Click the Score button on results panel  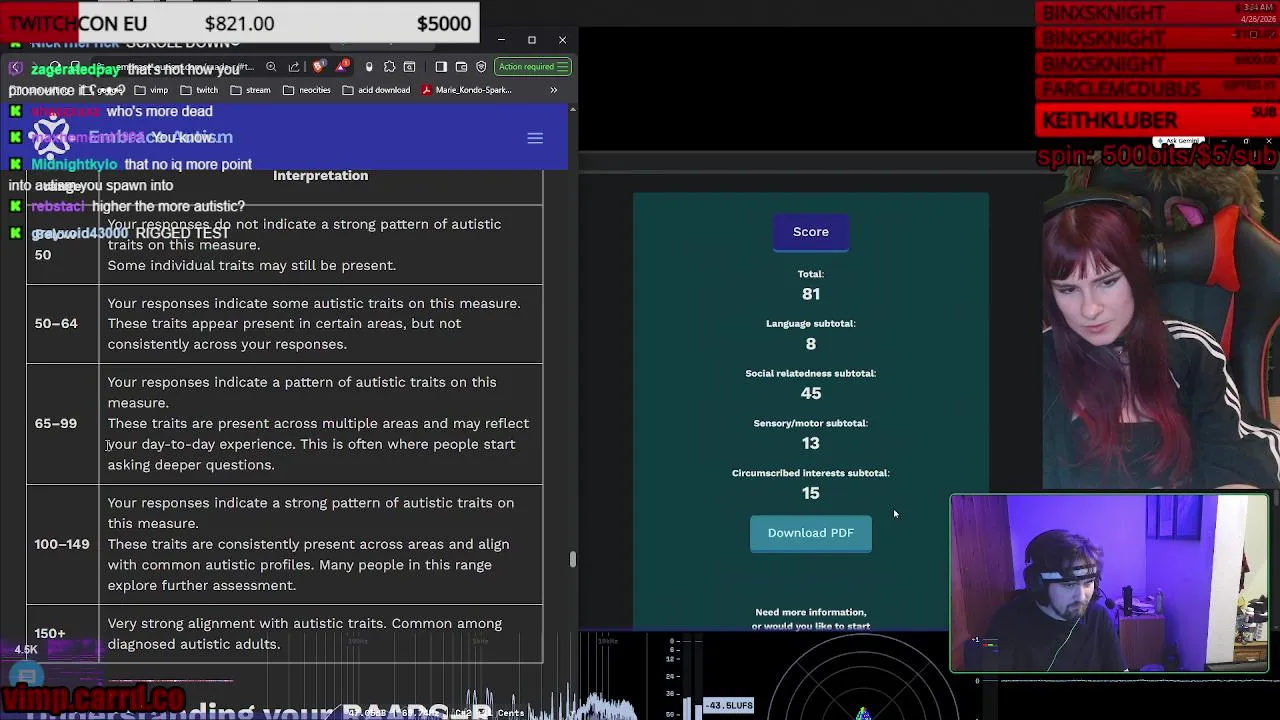tap(811, 232)
